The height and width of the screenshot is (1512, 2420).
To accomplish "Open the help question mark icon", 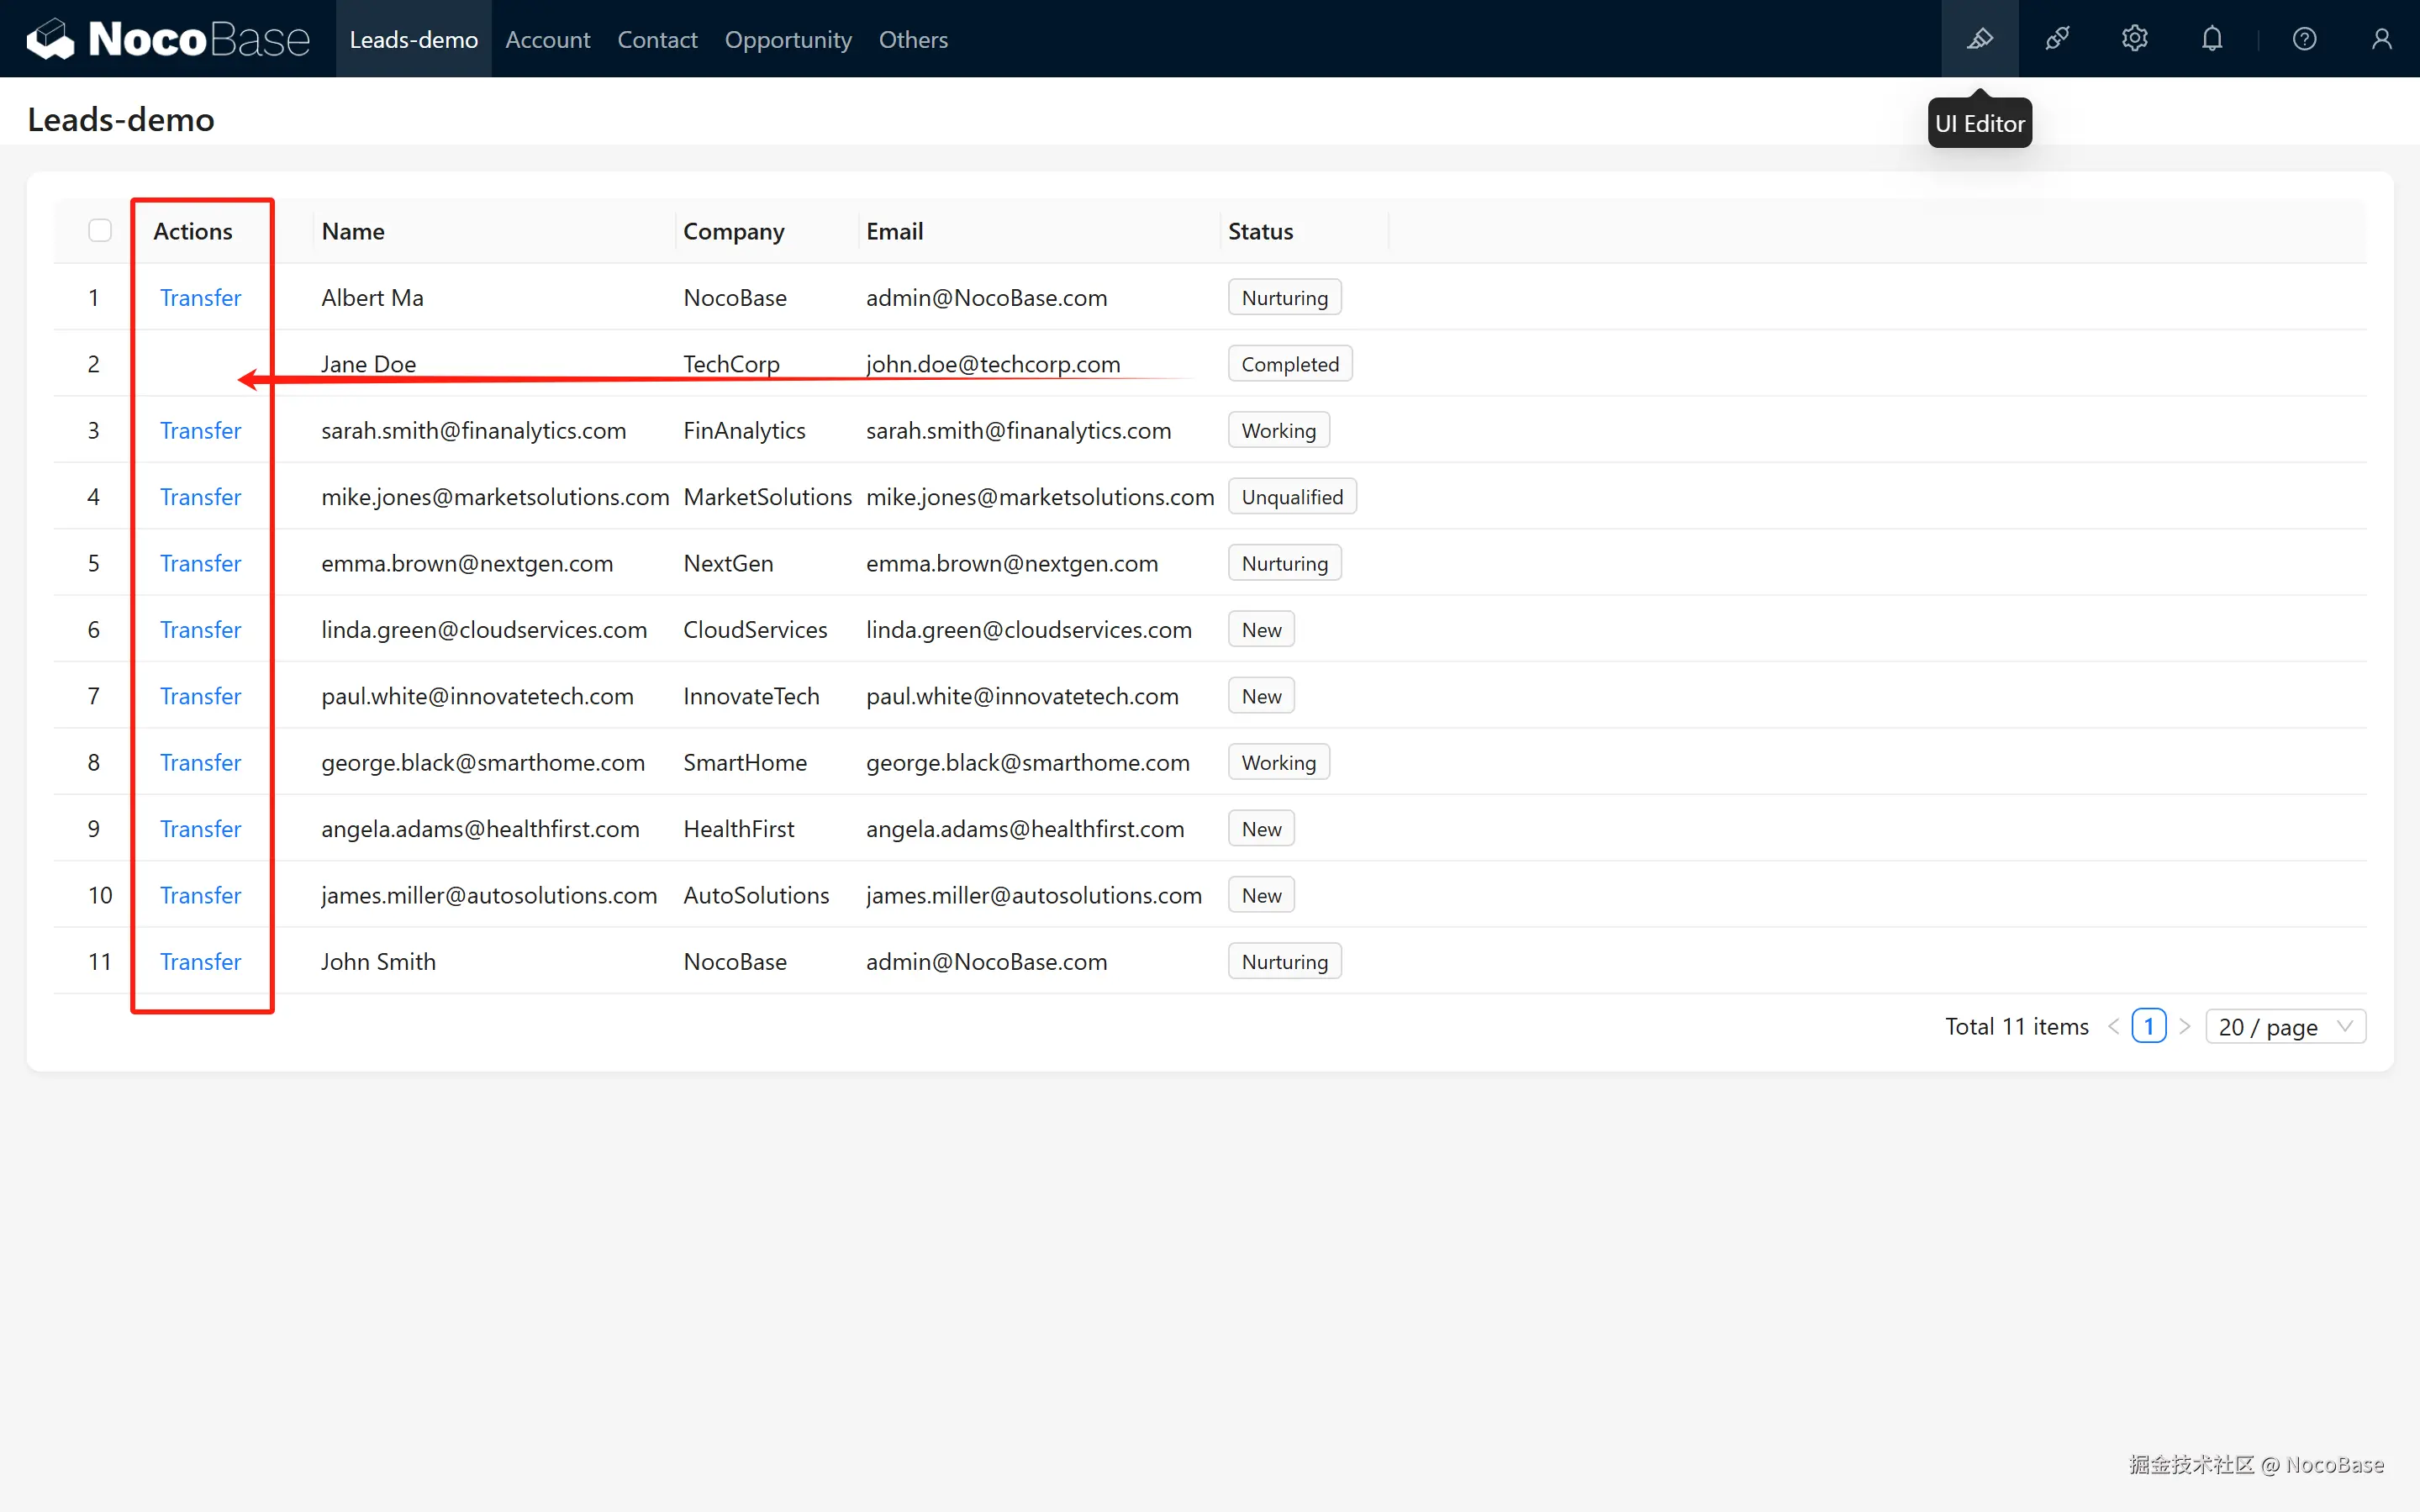I will coord(2304,39).
